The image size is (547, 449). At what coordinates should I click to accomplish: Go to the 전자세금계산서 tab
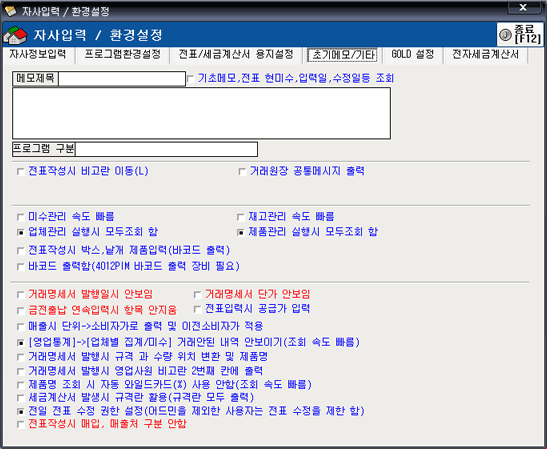coord(485,55)
